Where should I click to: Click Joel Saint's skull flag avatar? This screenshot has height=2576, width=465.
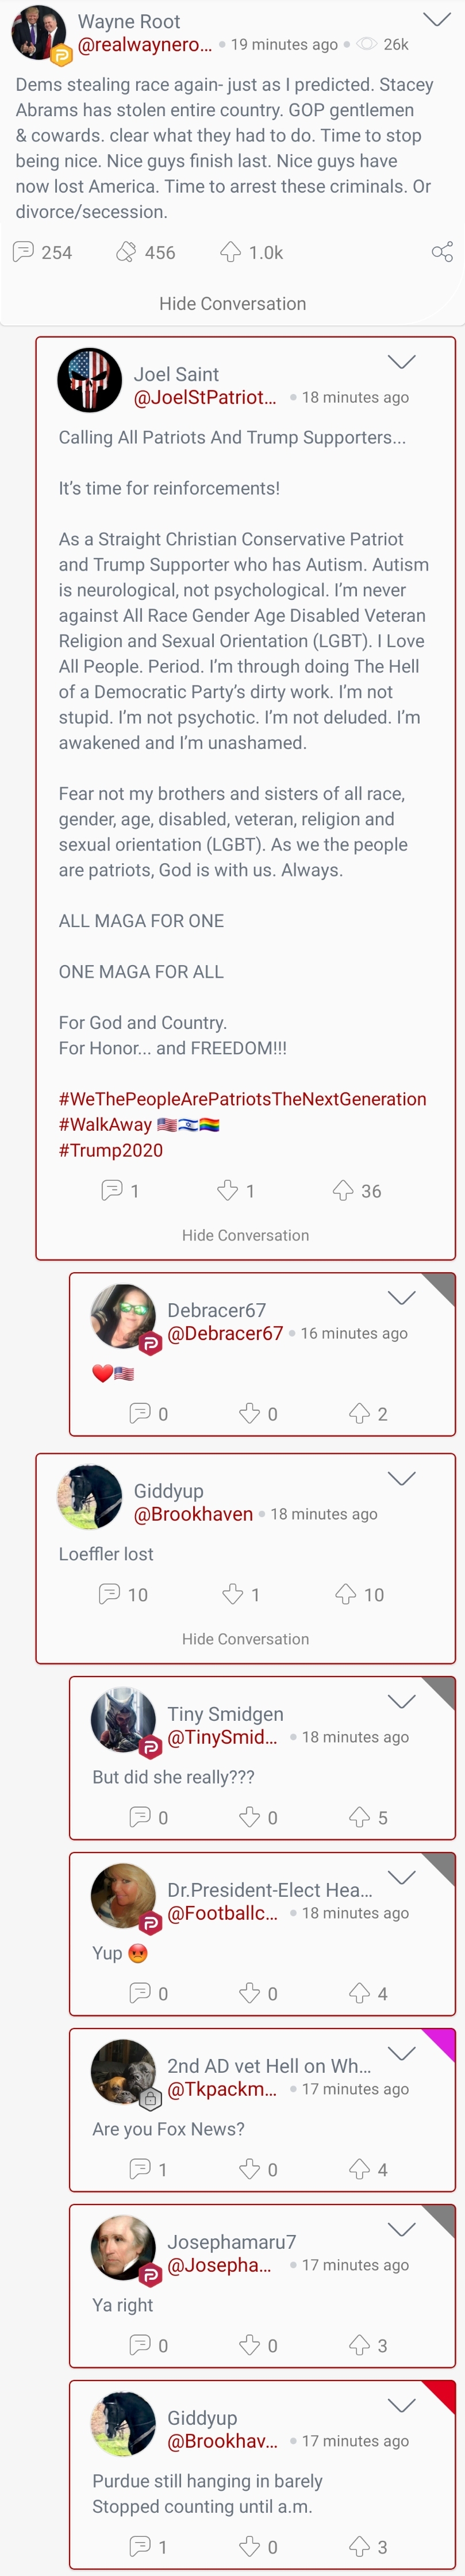click(x=90, y=380)
